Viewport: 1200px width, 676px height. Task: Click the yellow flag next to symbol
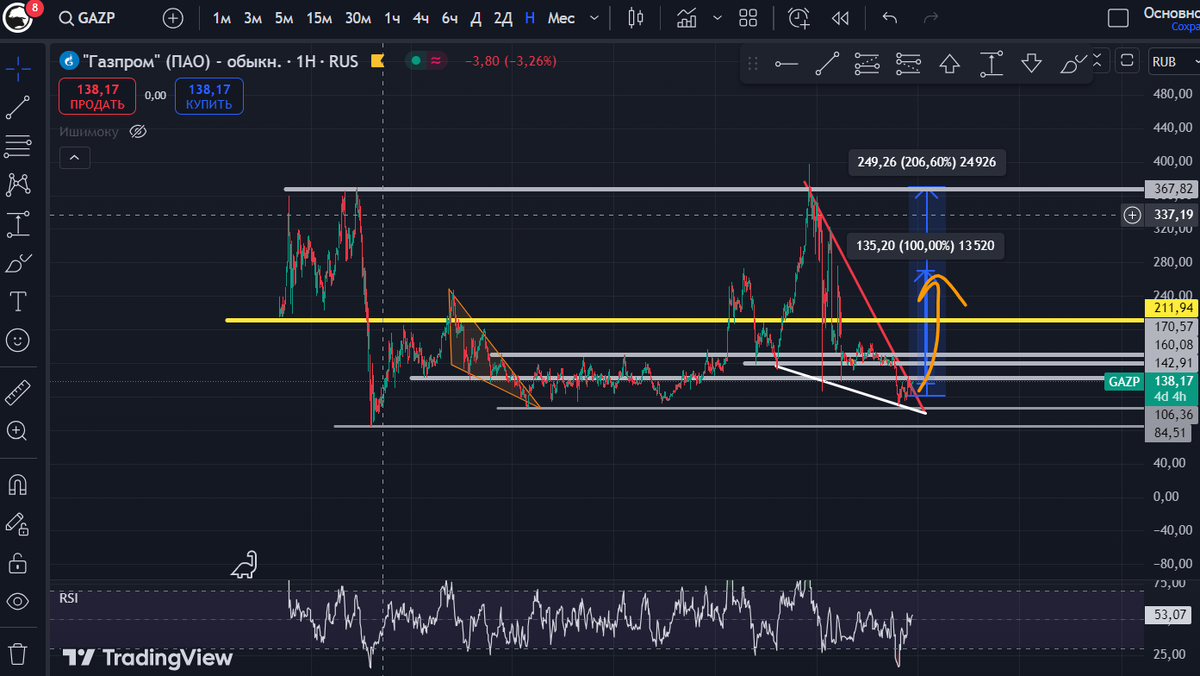[378, 61]
